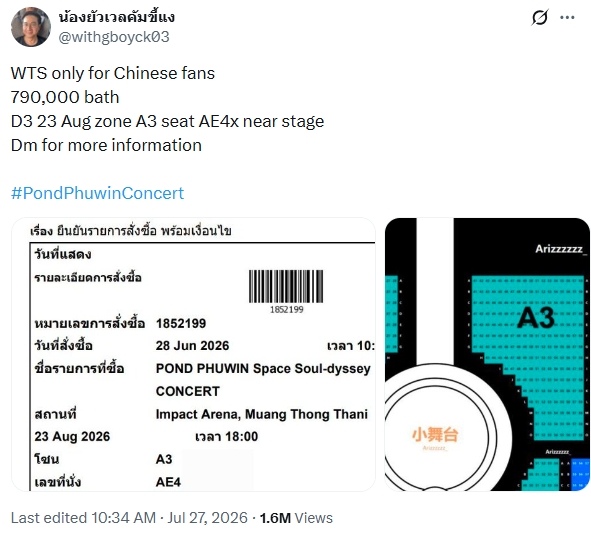
Task: Click the order number 1852199 text
Action: [x=181, y=323]
